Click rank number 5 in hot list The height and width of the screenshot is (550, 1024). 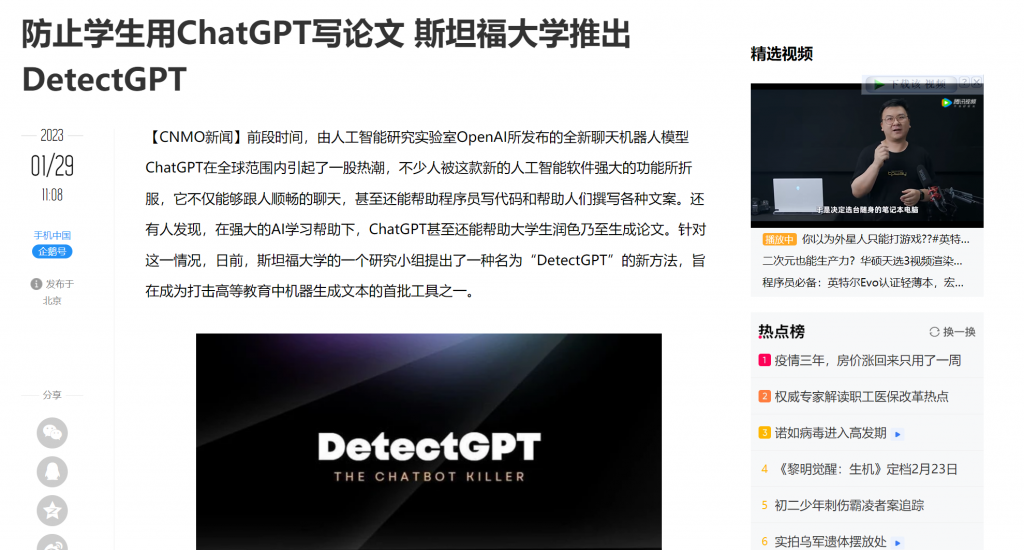[x=764, y=505]
